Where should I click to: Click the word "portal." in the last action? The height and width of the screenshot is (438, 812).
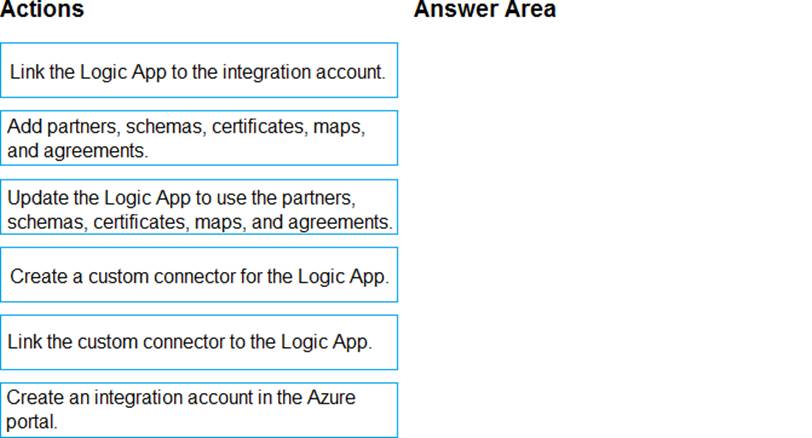pyautogui.click(x=32, y=421)
